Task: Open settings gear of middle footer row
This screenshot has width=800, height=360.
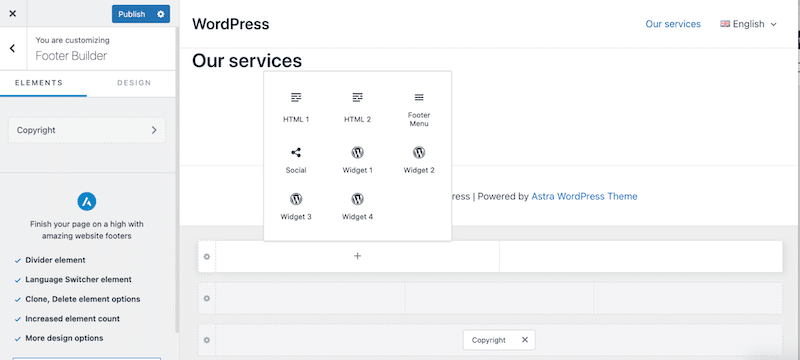Action: [207, 298]
